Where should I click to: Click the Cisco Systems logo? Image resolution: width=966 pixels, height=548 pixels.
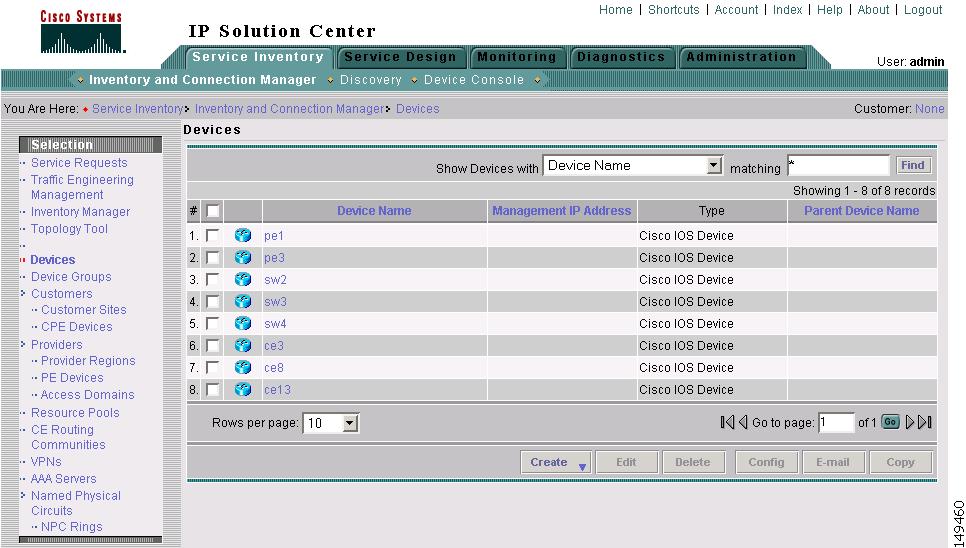83,32
